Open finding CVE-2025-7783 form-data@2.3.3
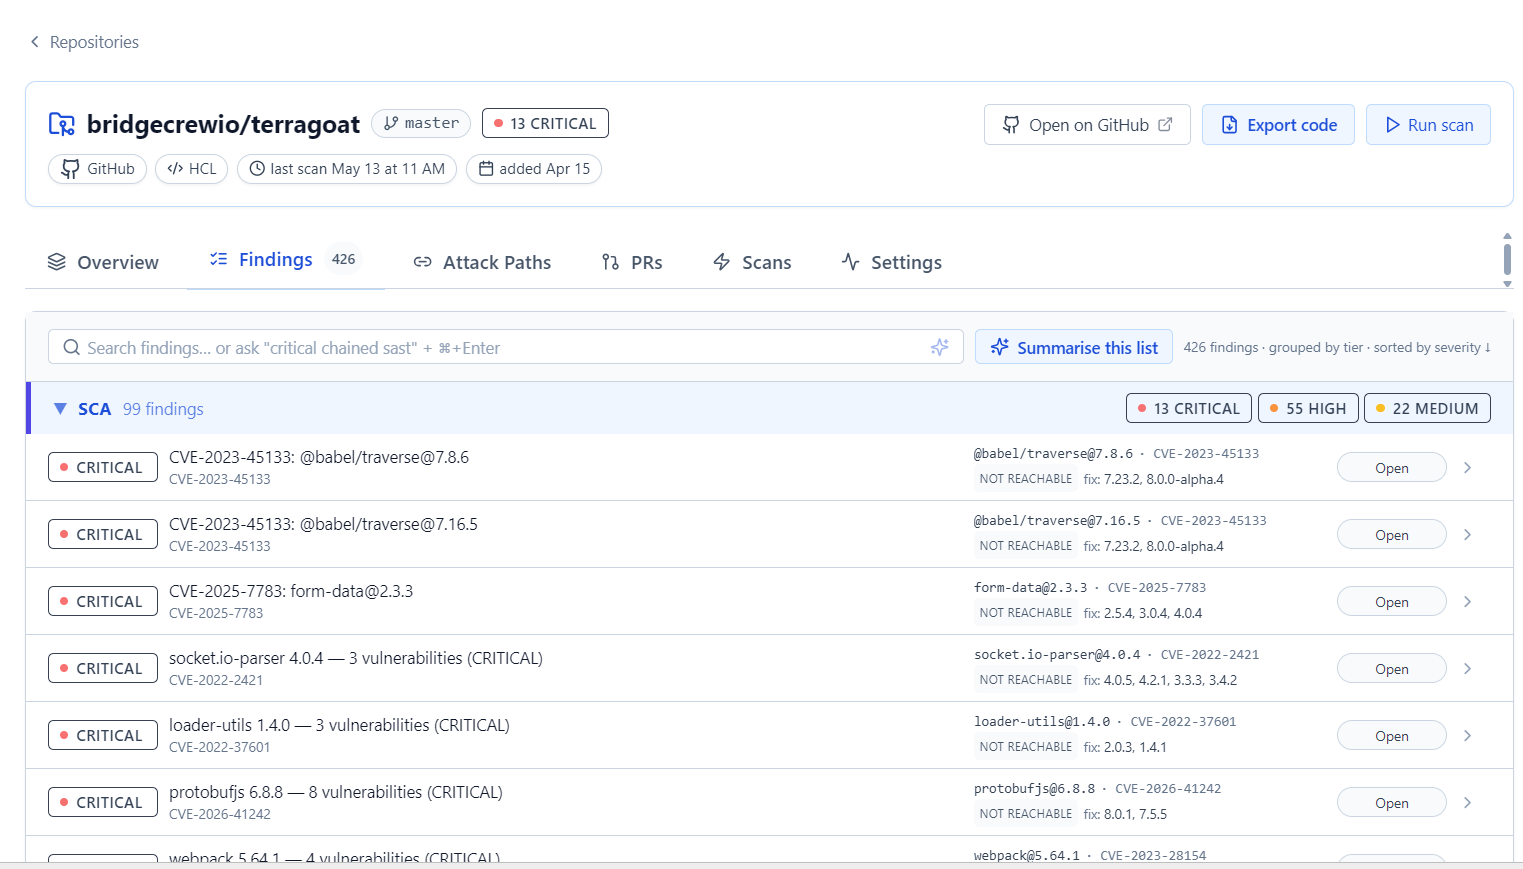The width and height of the screenshot is (1523, 869). [291, 591]
